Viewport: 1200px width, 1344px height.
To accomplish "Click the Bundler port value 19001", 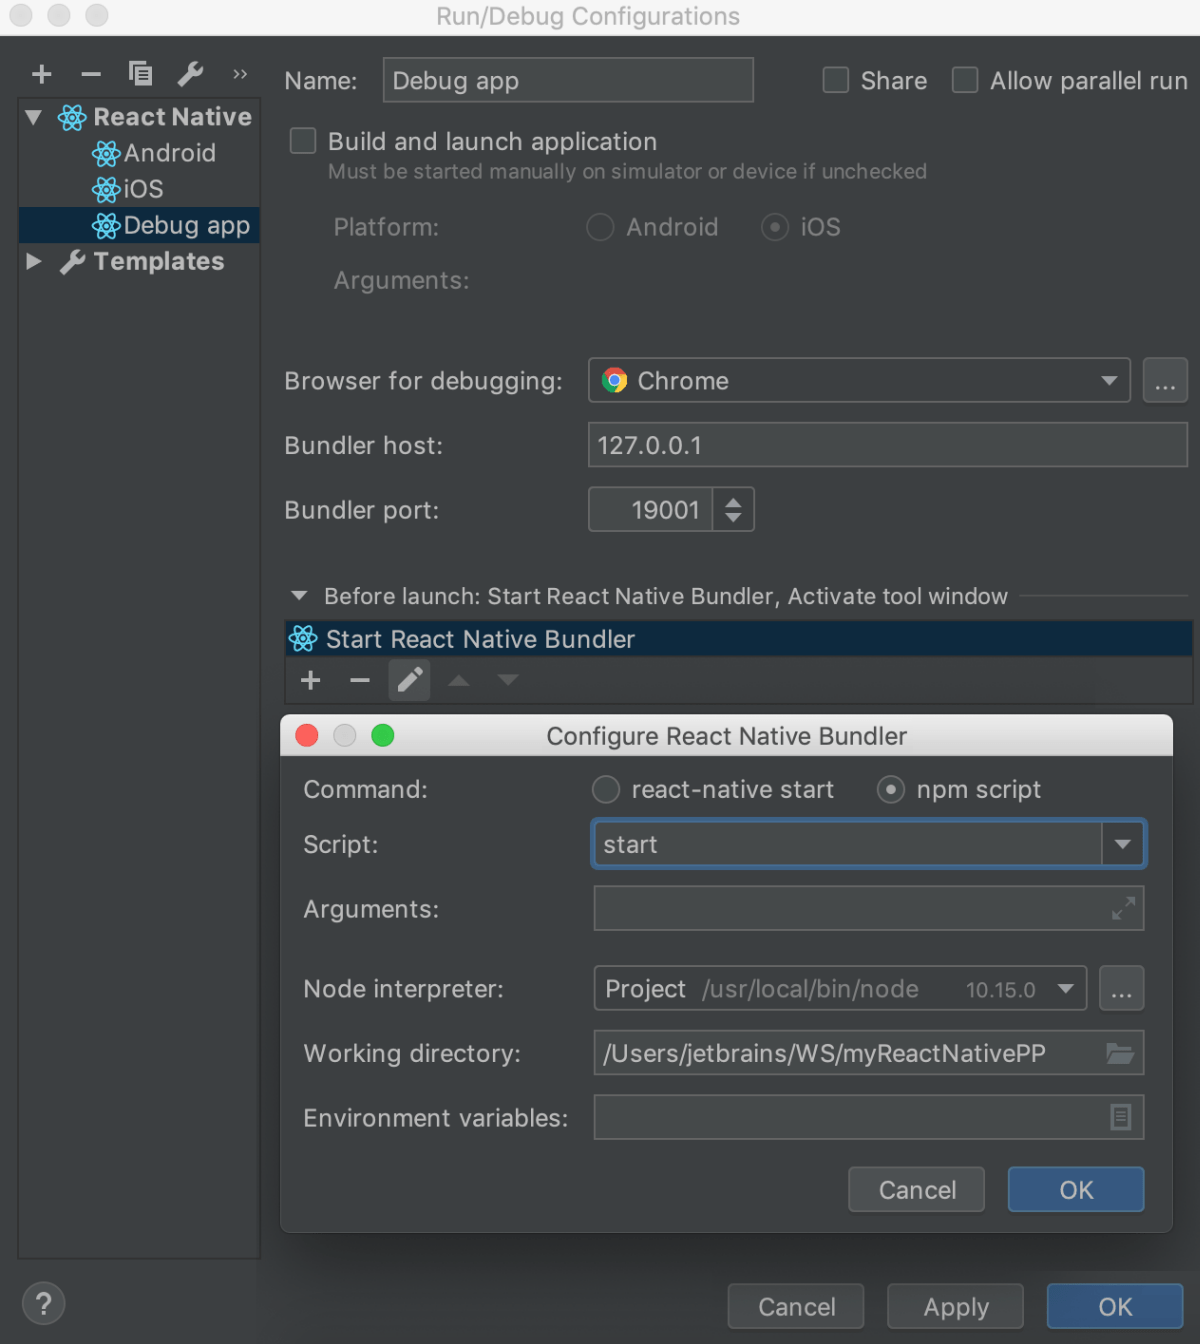I will [665, 510].
